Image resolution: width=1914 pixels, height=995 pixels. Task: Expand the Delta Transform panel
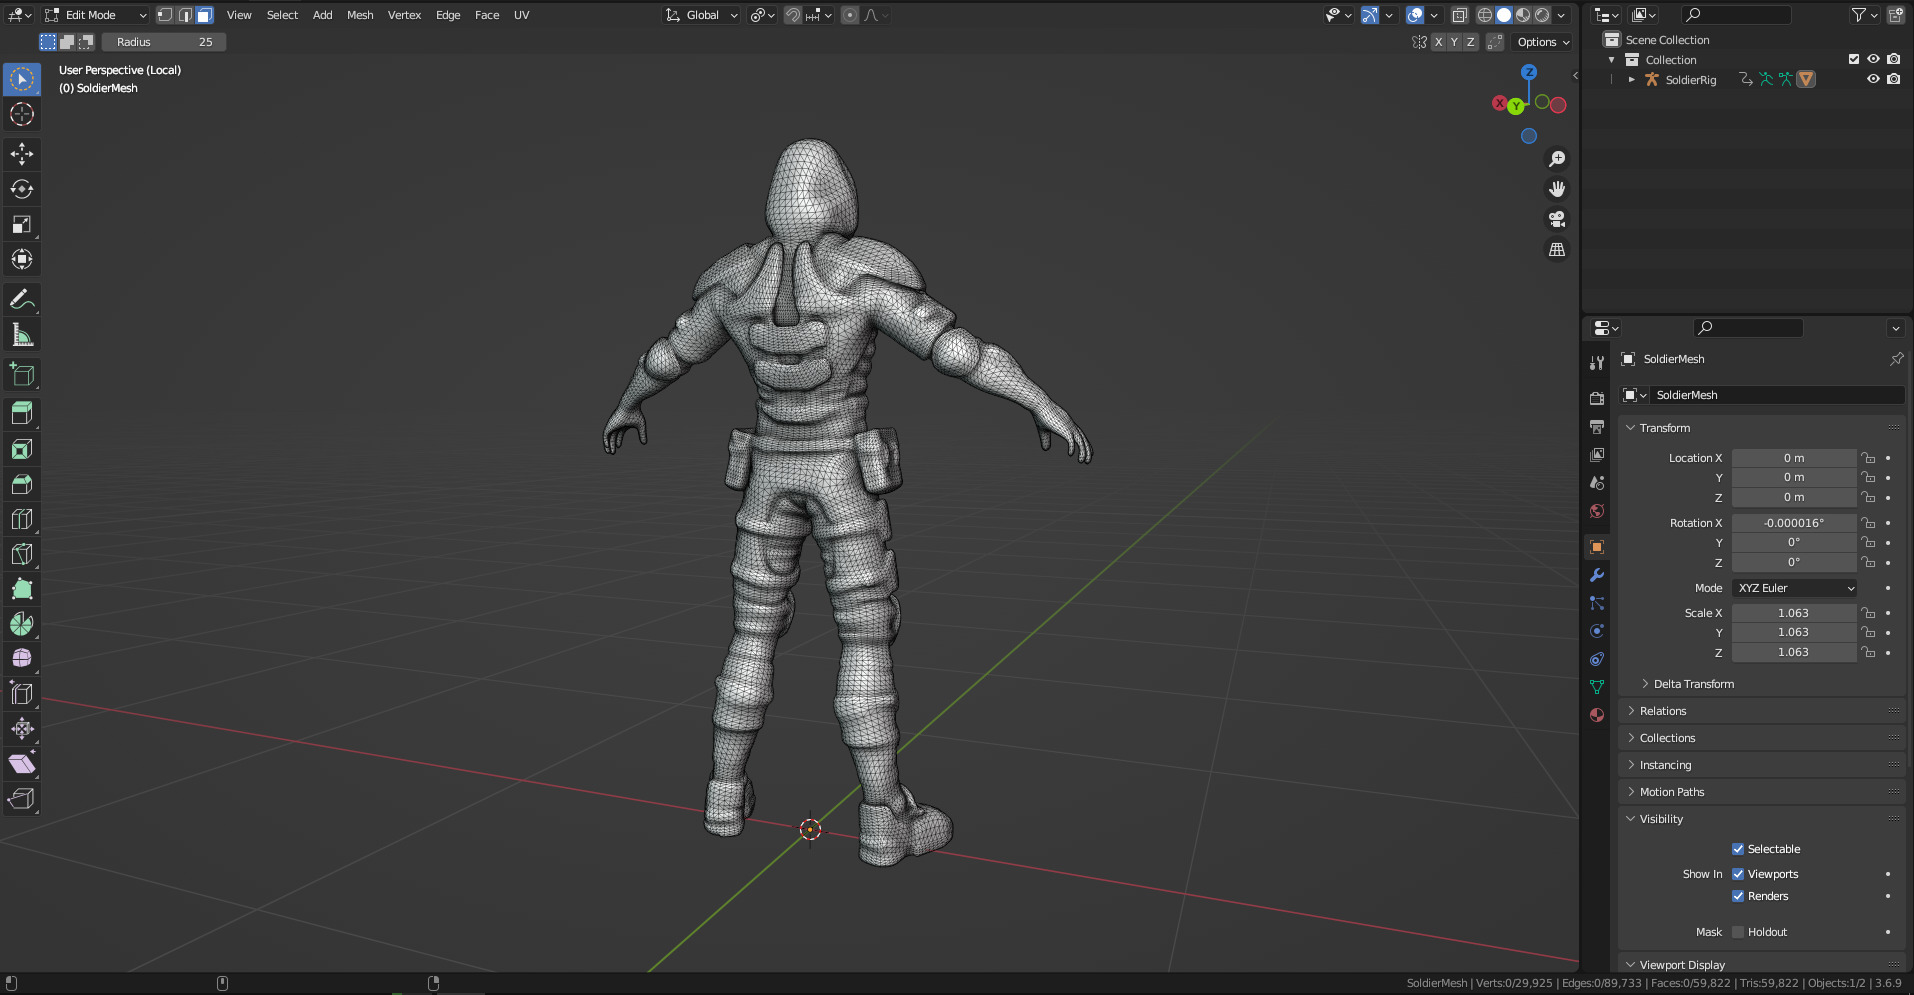pos(1693,684)
